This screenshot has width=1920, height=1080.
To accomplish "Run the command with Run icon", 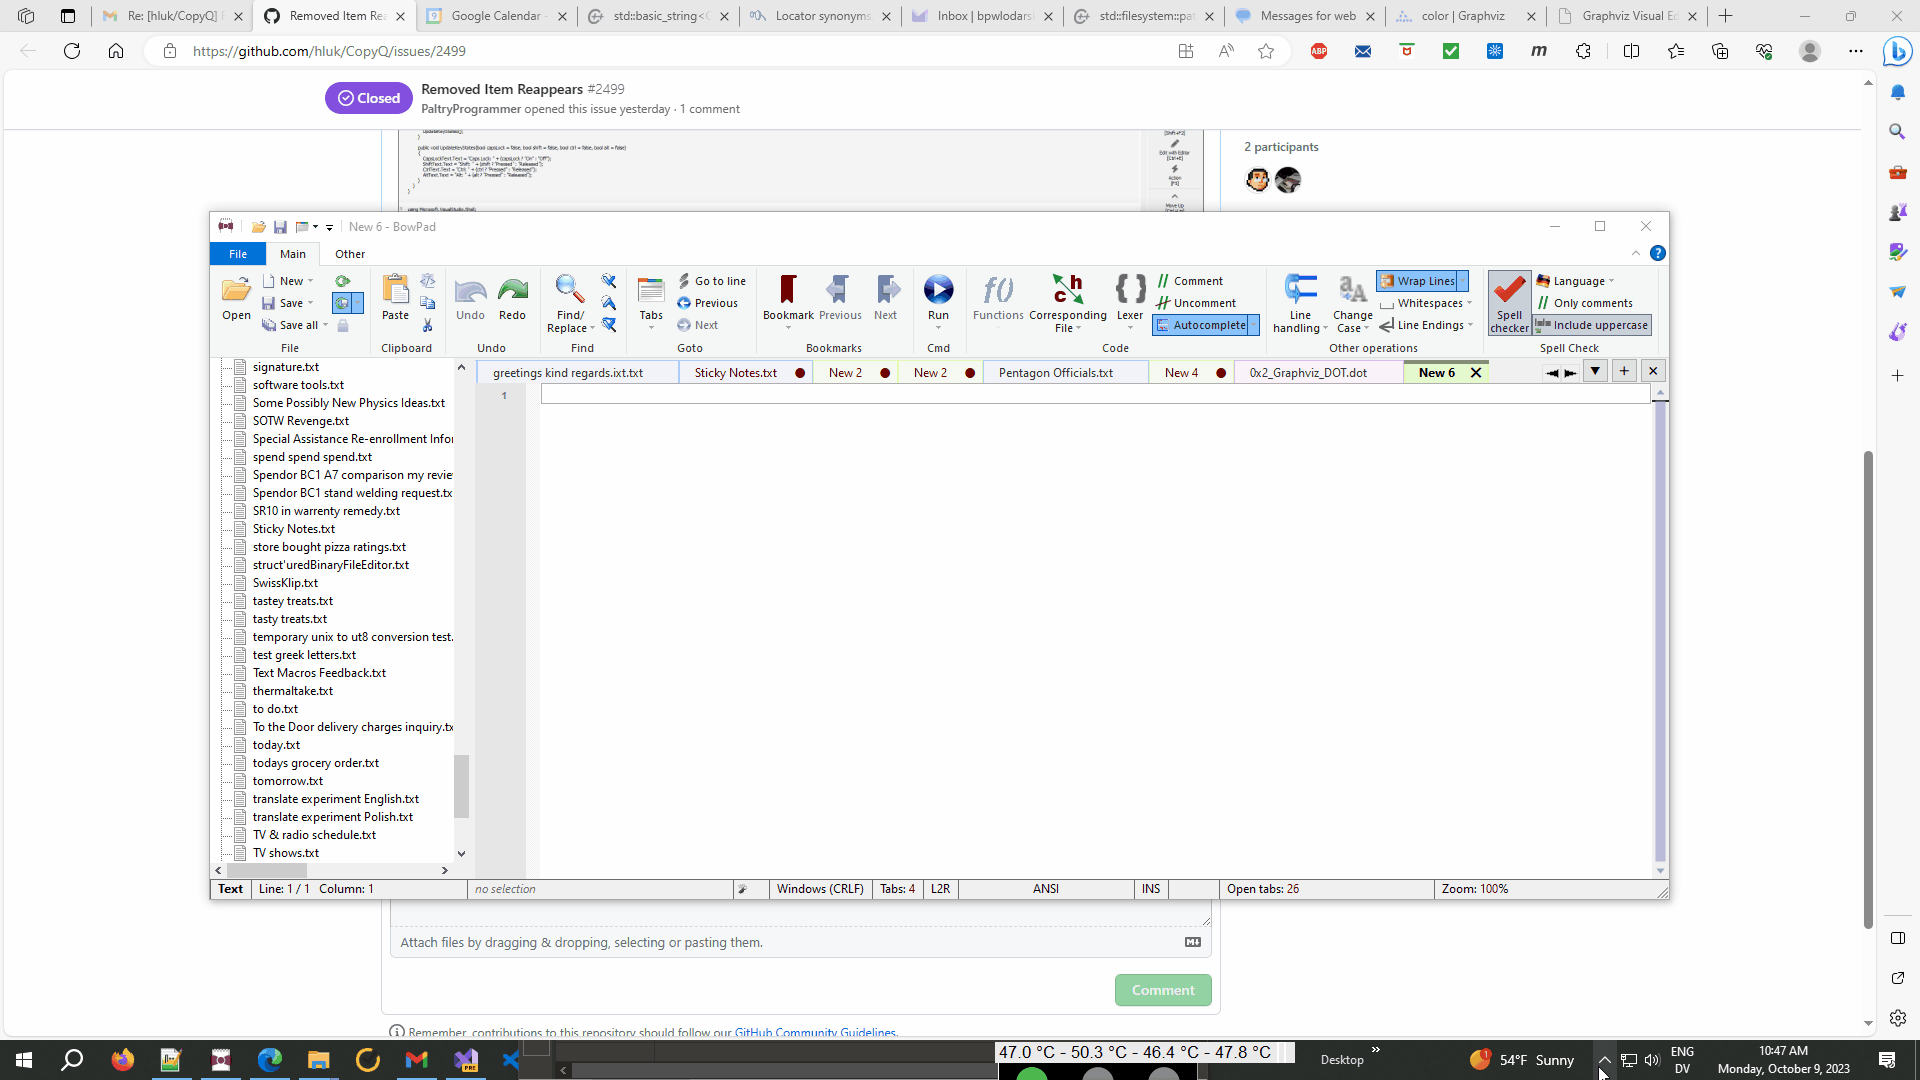I will 938,290.
